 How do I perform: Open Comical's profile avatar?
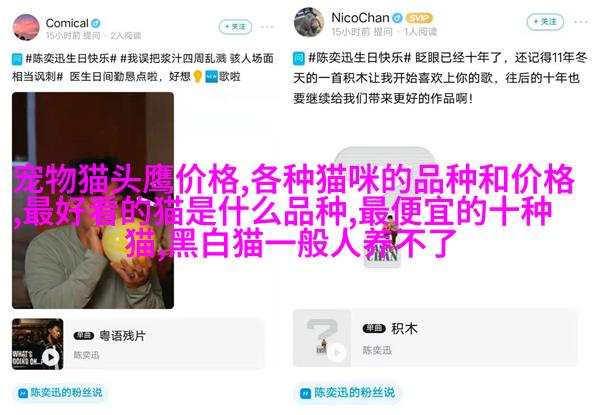[26, 28]
